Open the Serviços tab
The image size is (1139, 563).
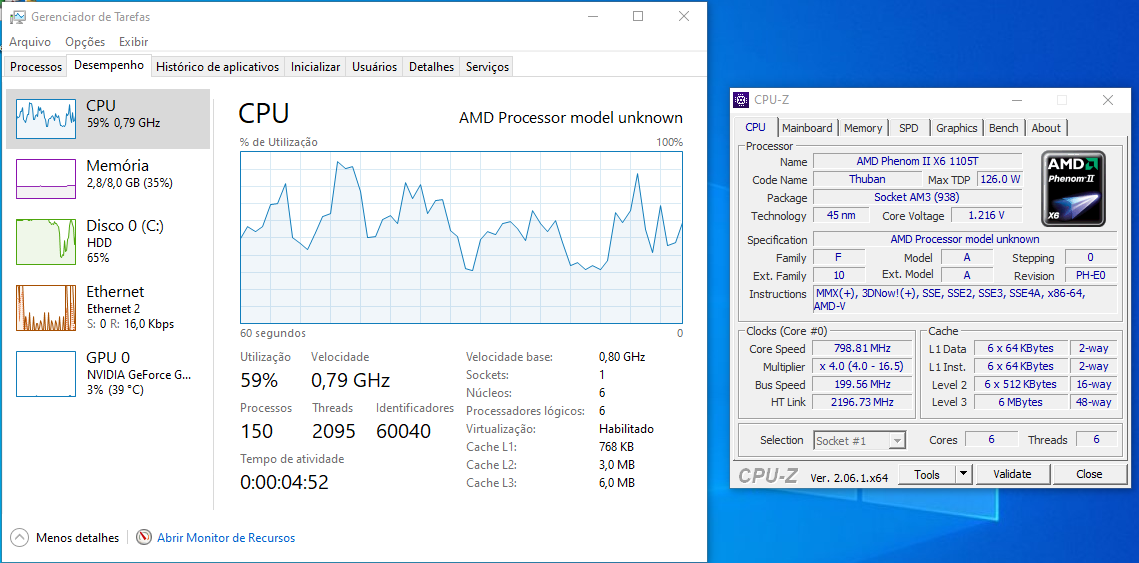coord(487,67)
